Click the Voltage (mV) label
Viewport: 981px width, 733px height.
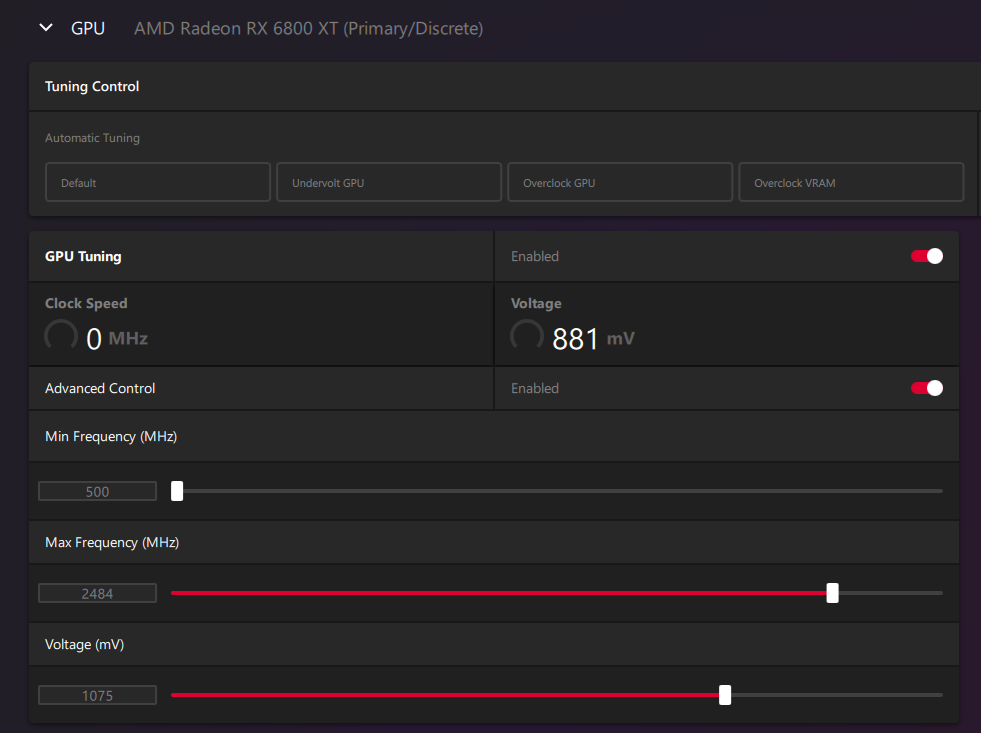click(x=84, y=644)
